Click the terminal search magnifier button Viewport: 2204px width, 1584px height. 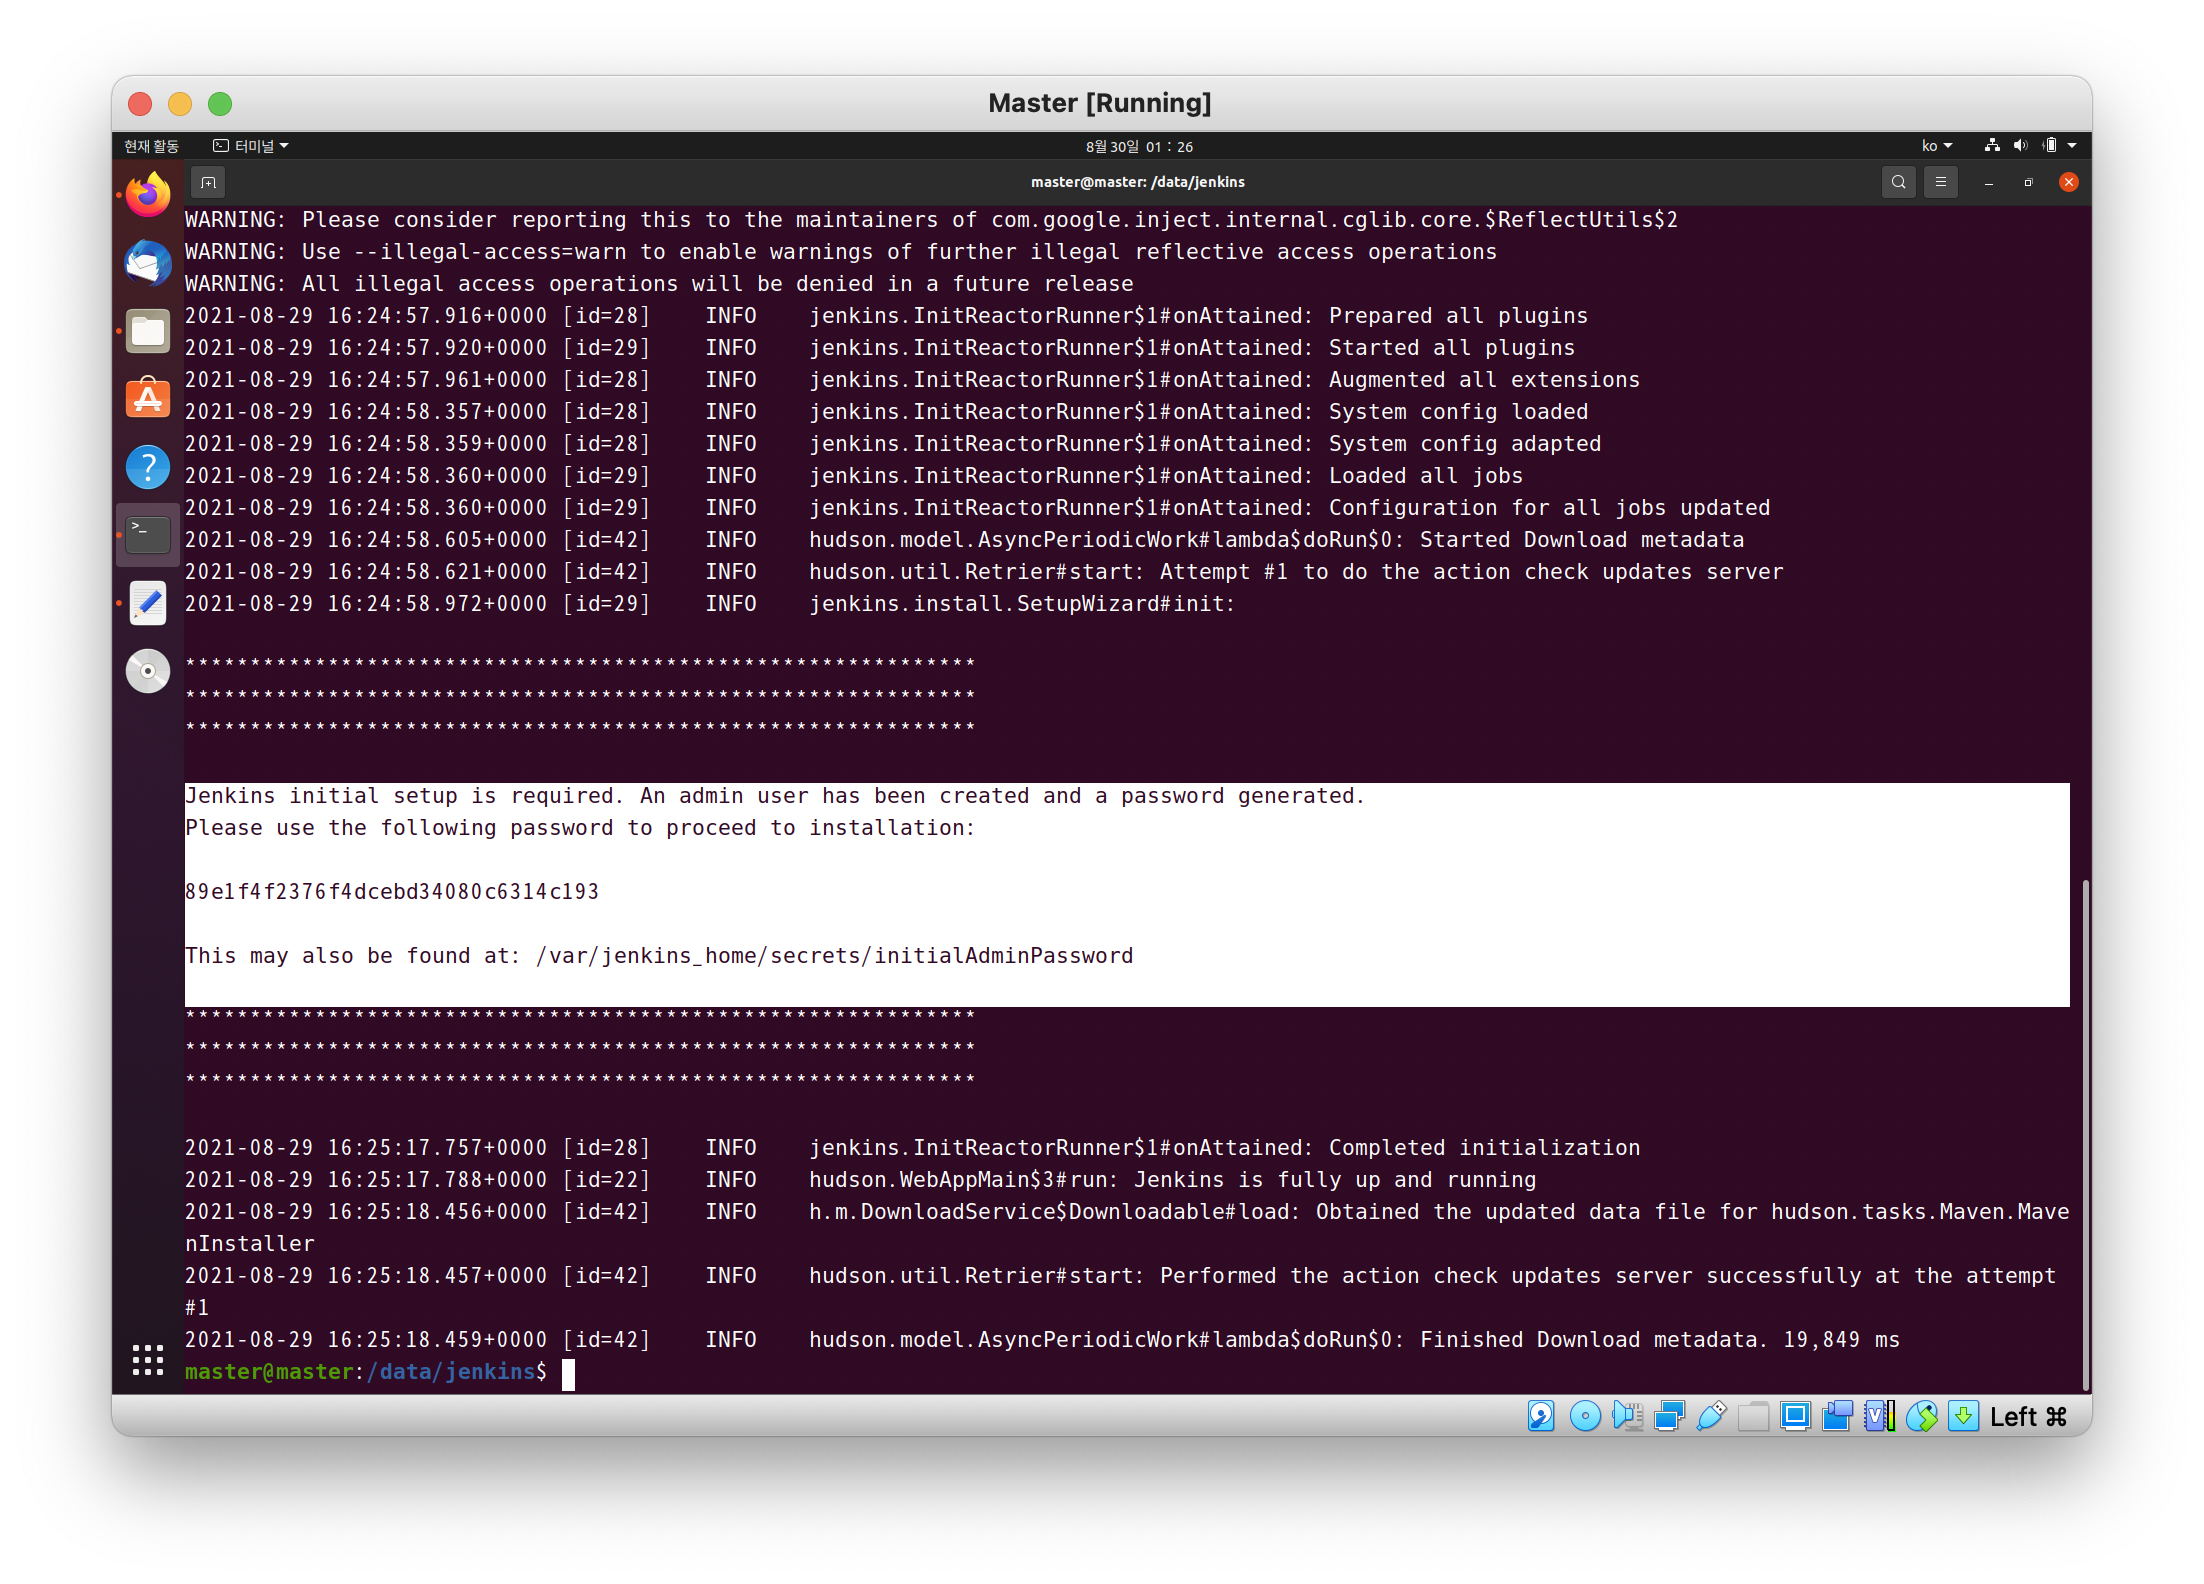pos(1898,182)
